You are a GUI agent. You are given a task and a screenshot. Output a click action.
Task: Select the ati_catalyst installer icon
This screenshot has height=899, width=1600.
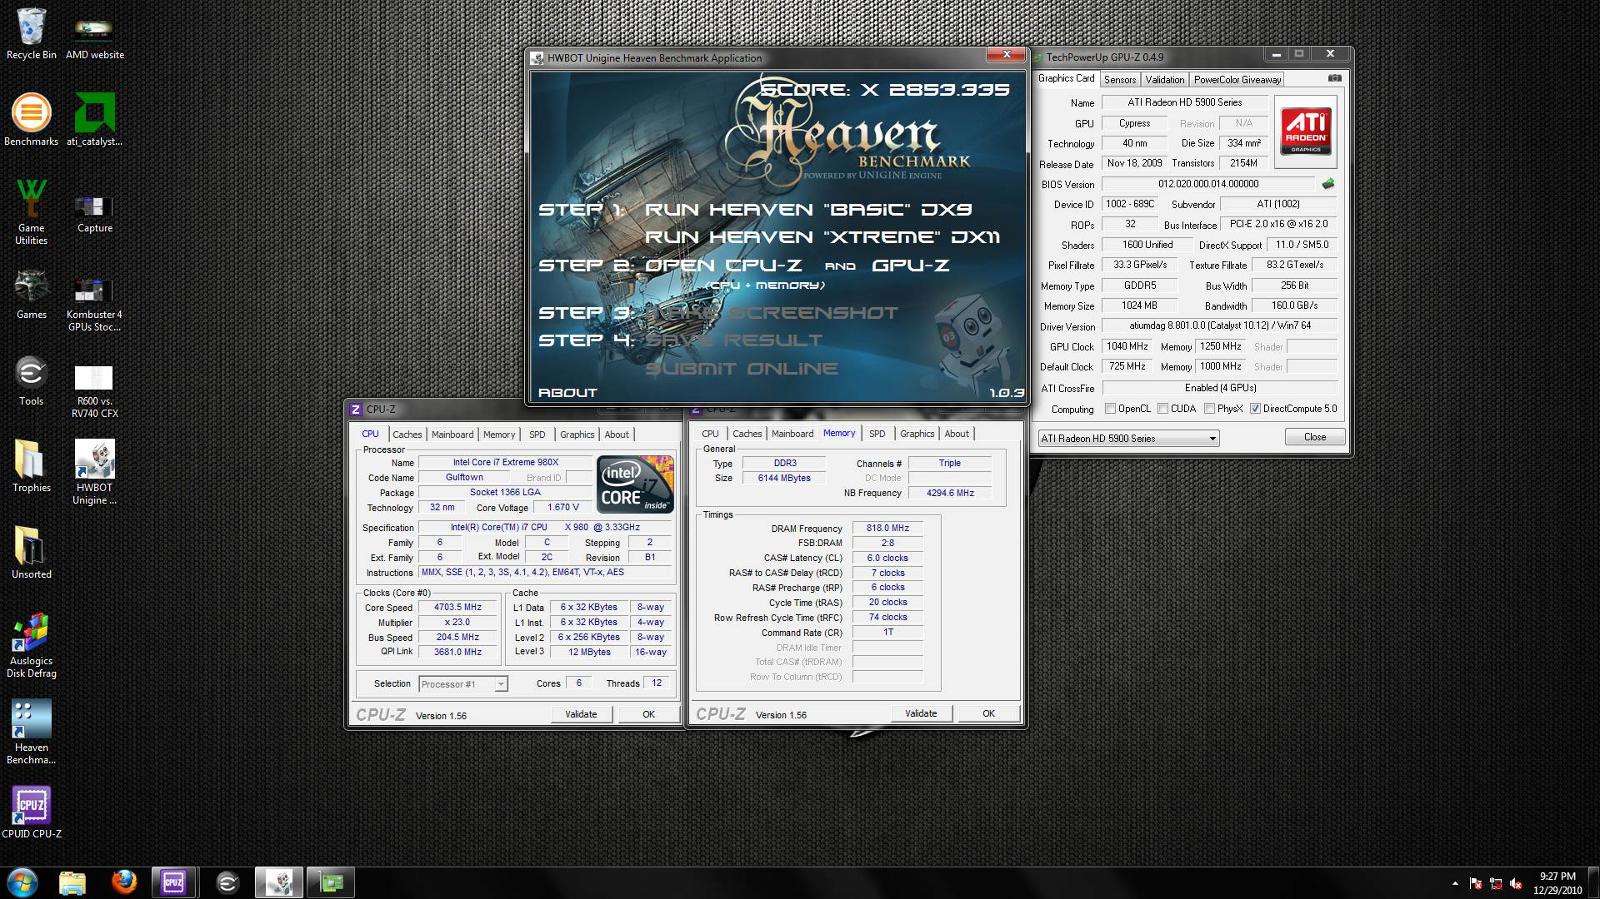click(95, 119)
